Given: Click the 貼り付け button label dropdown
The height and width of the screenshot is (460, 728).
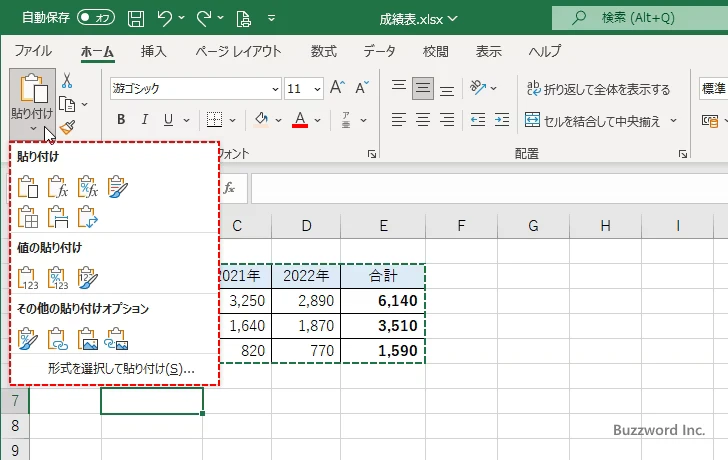Looking at the screenshot, I should tap(32, 119).
